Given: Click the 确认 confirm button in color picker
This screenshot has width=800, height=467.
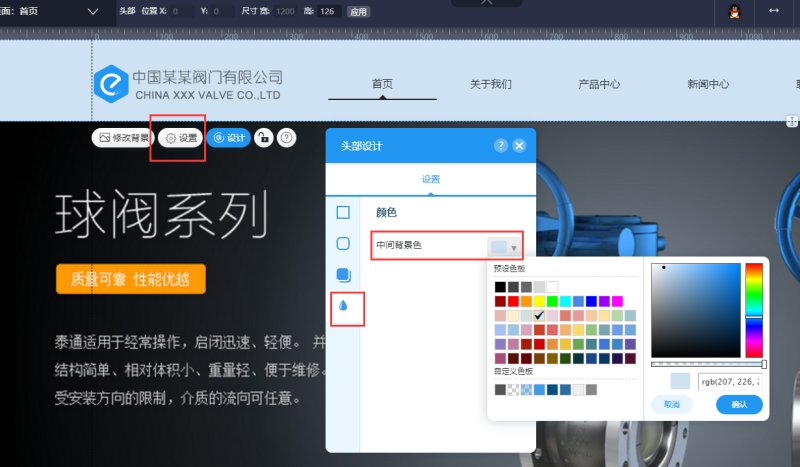Looking at the screenshot, I should coord(739,404).
